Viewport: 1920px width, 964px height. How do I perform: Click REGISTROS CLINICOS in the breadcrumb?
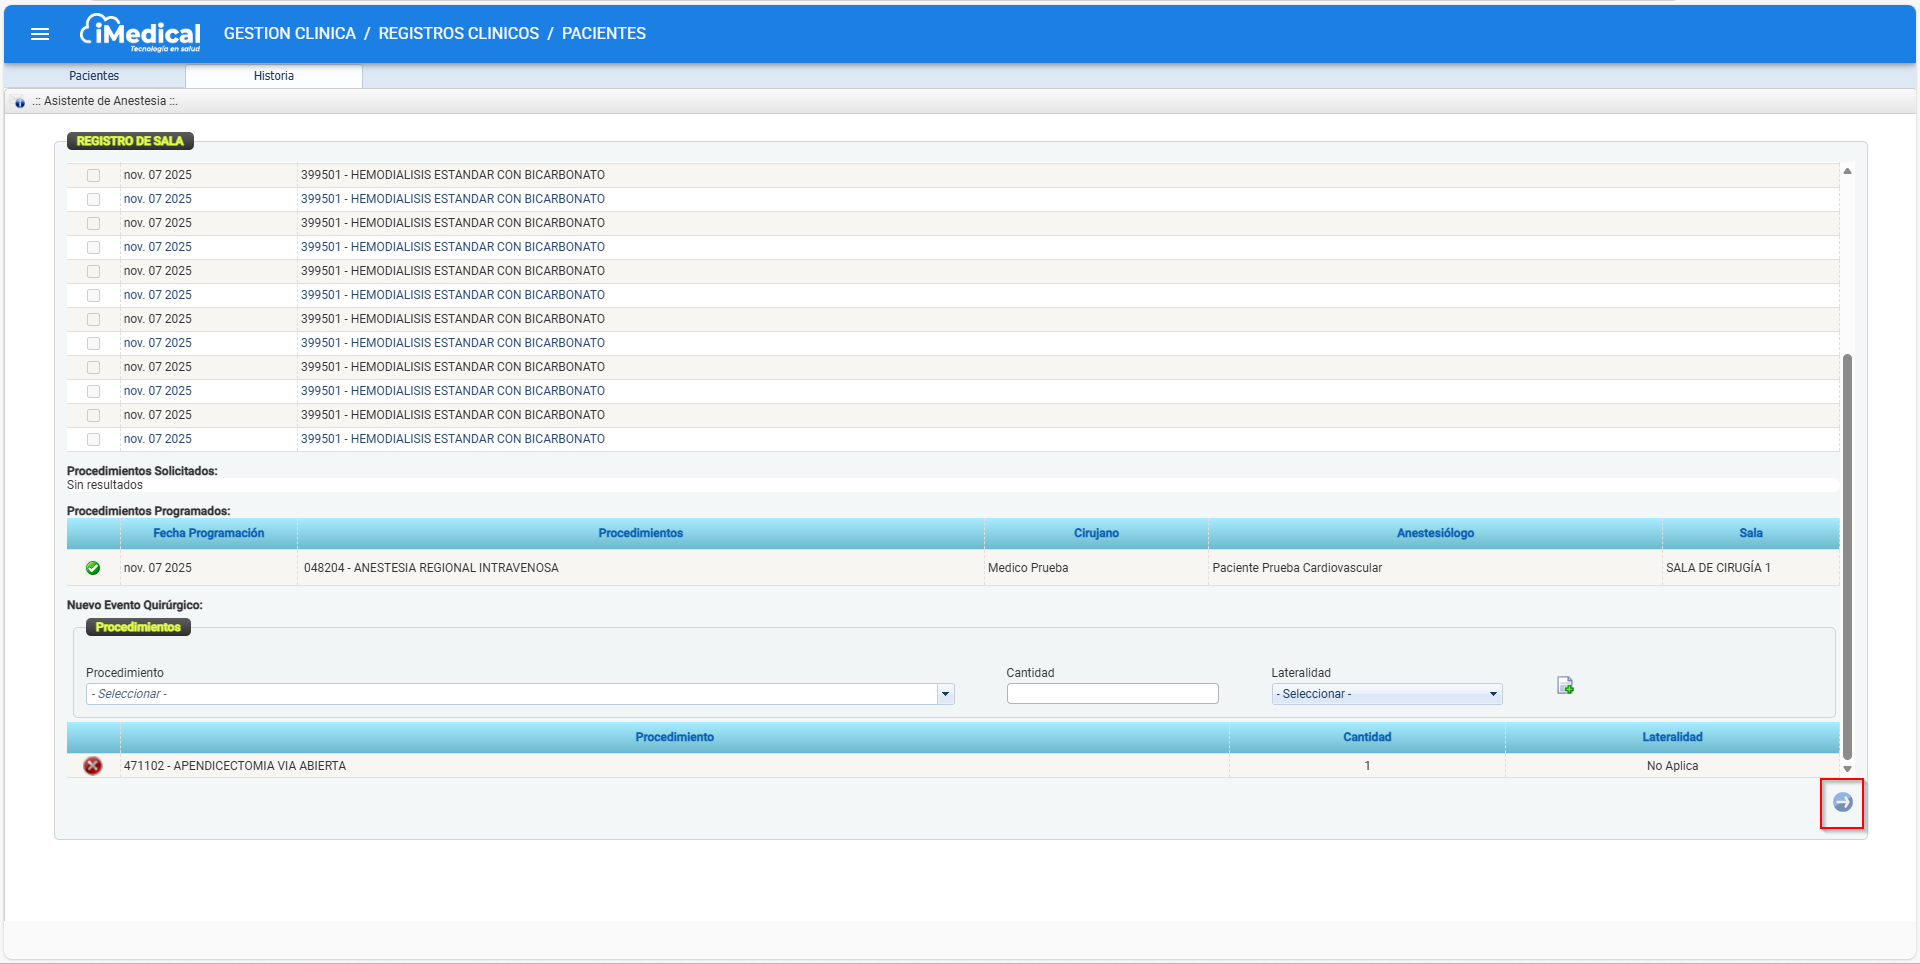[x=459, y=34]
